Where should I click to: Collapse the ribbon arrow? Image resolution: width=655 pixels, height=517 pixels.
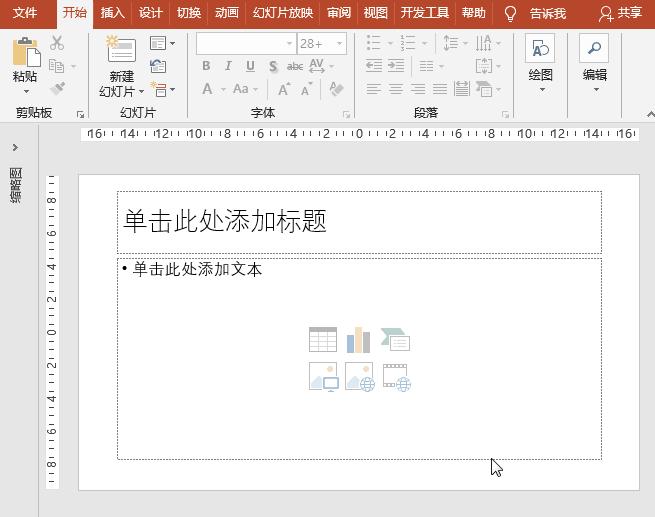point(650,114)
